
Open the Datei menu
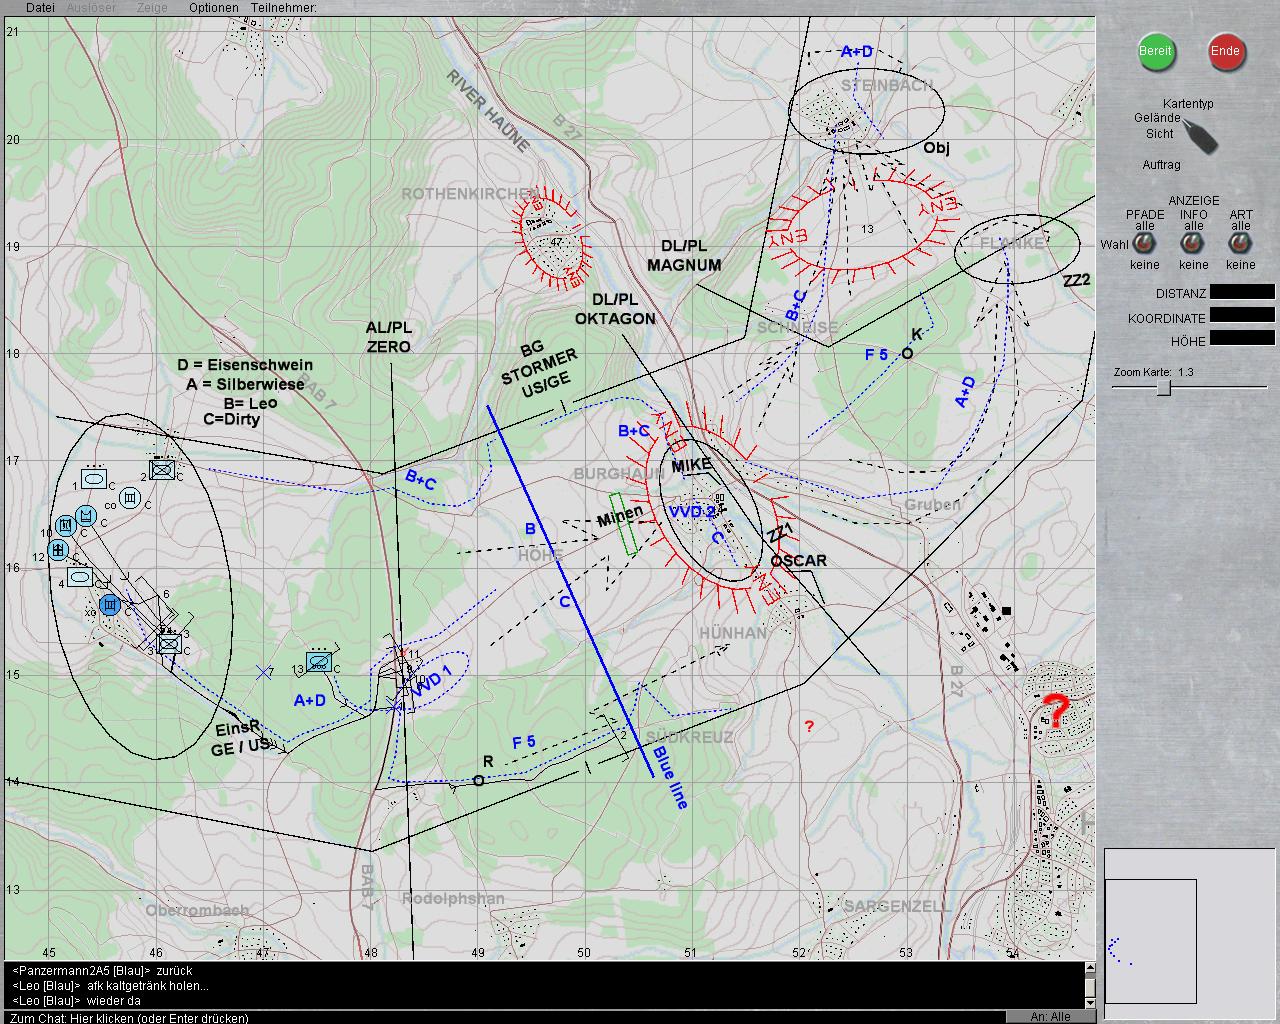pos(40,8)
